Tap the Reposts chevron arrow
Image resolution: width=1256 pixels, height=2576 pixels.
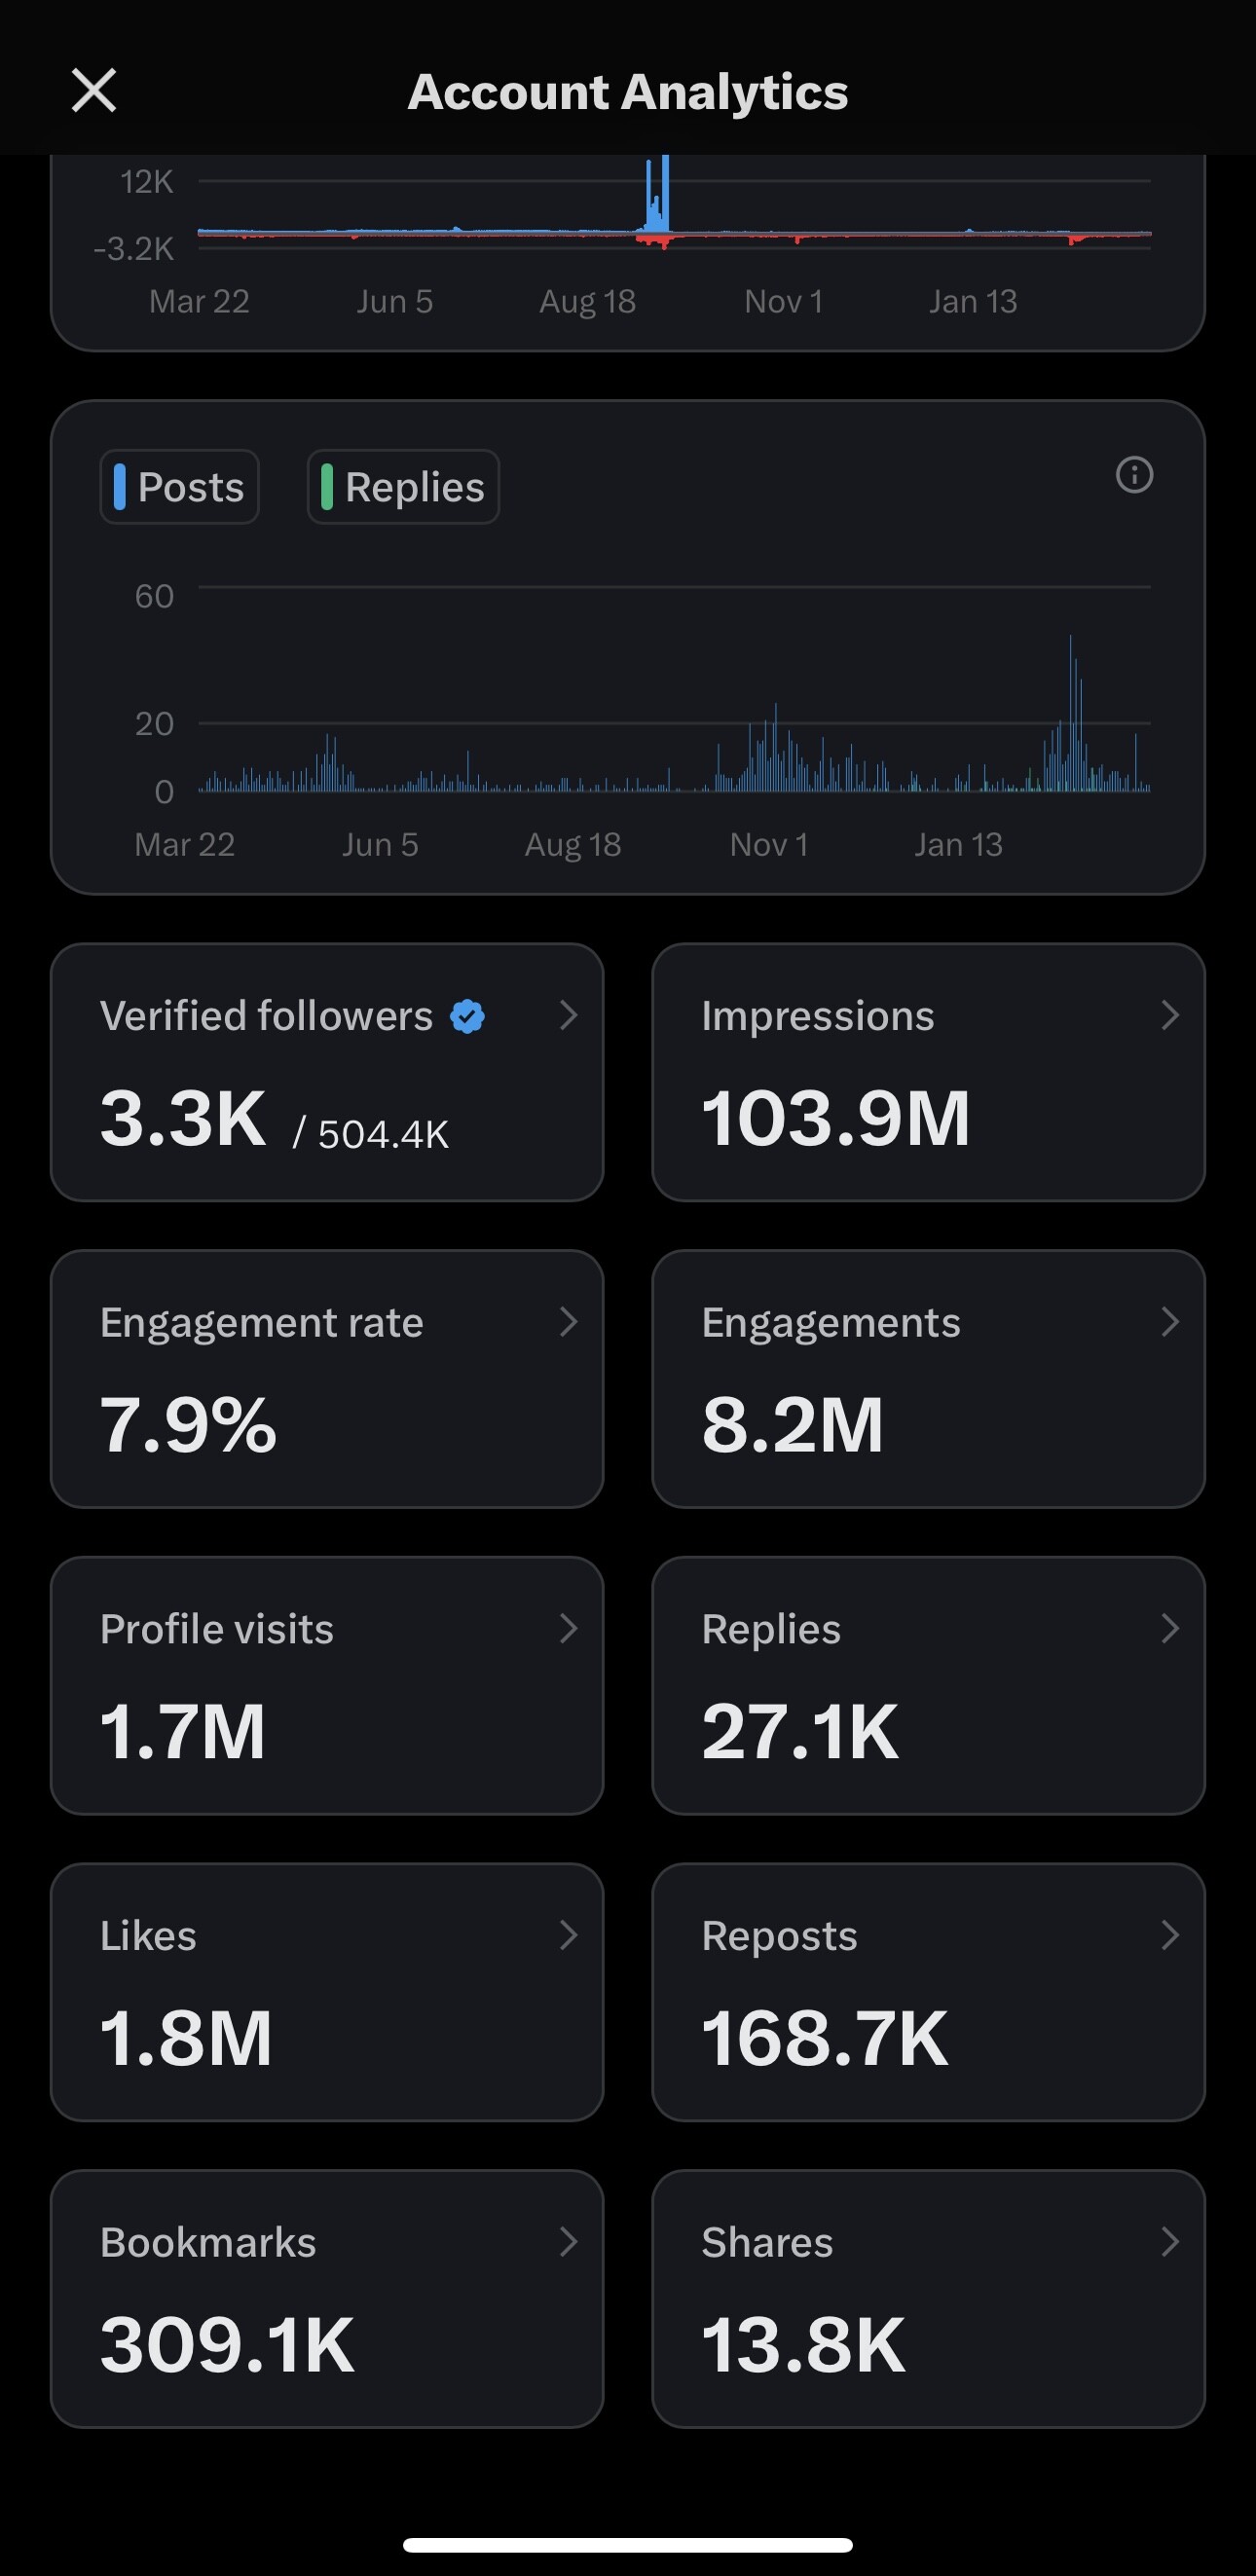pyautogui.click(x=1170, y=1935)
